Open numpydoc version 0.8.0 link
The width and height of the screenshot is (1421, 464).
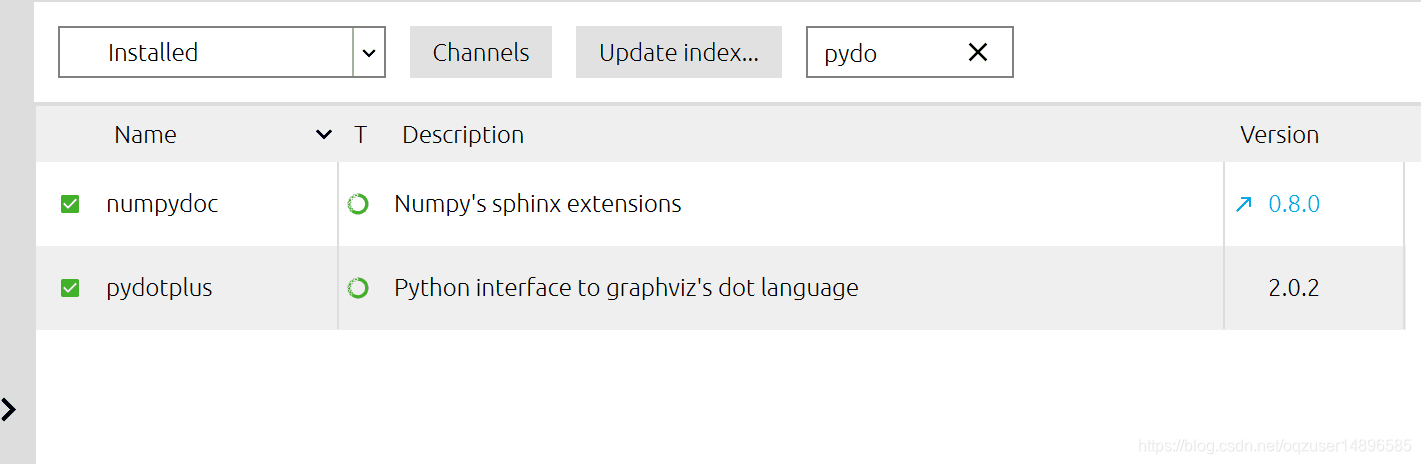1294,204
